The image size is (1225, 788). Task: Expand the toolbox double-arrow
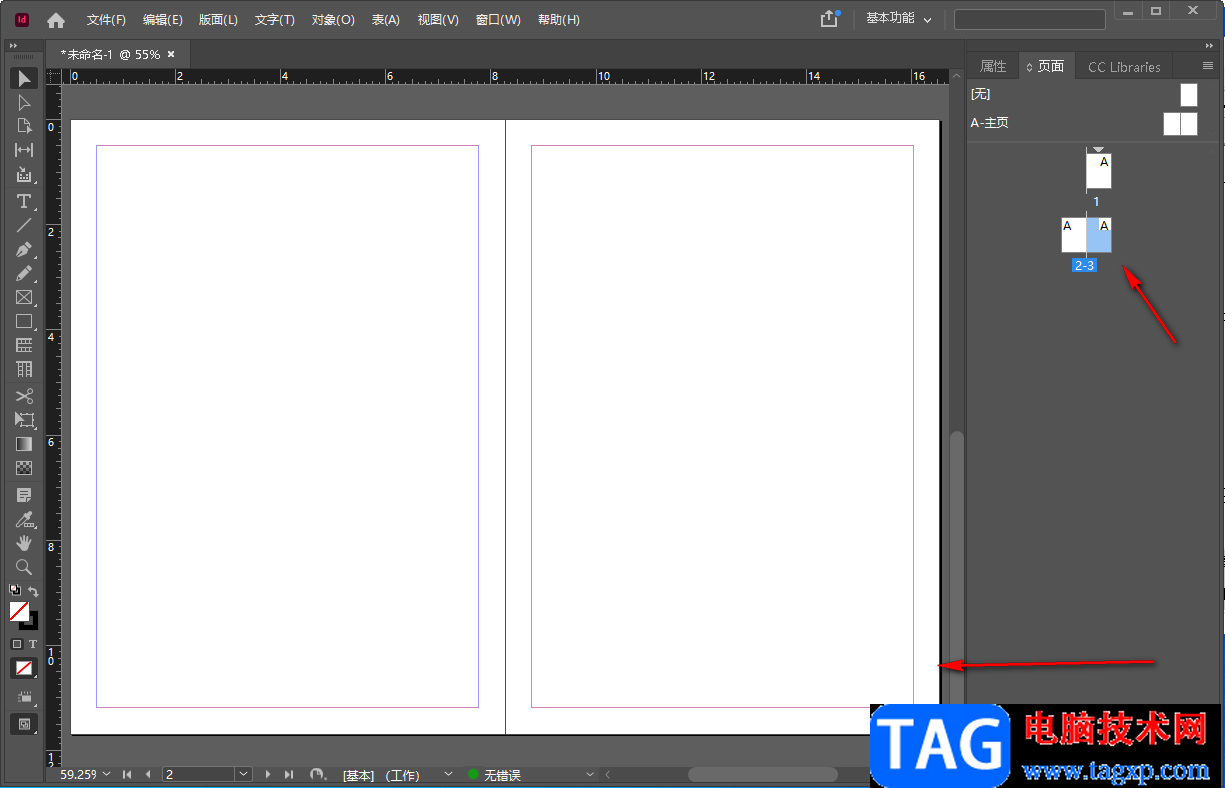[14, 46]
